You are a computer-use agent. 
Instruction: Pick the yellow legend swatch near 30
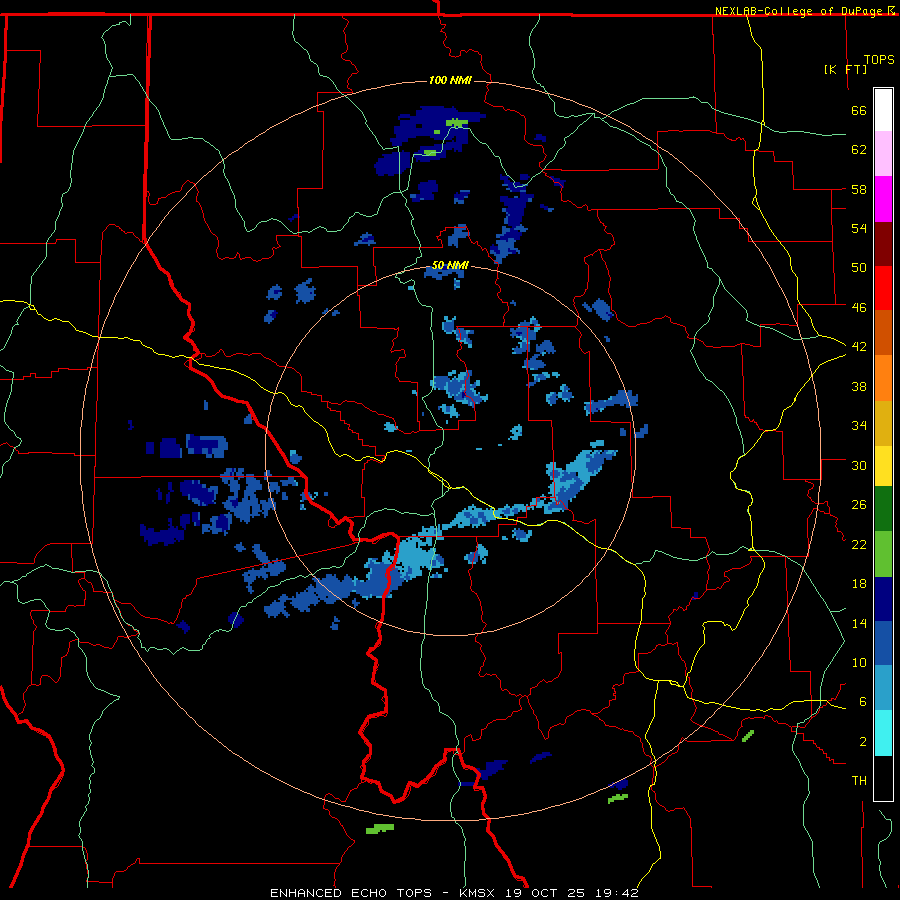[x=883, y=466]
